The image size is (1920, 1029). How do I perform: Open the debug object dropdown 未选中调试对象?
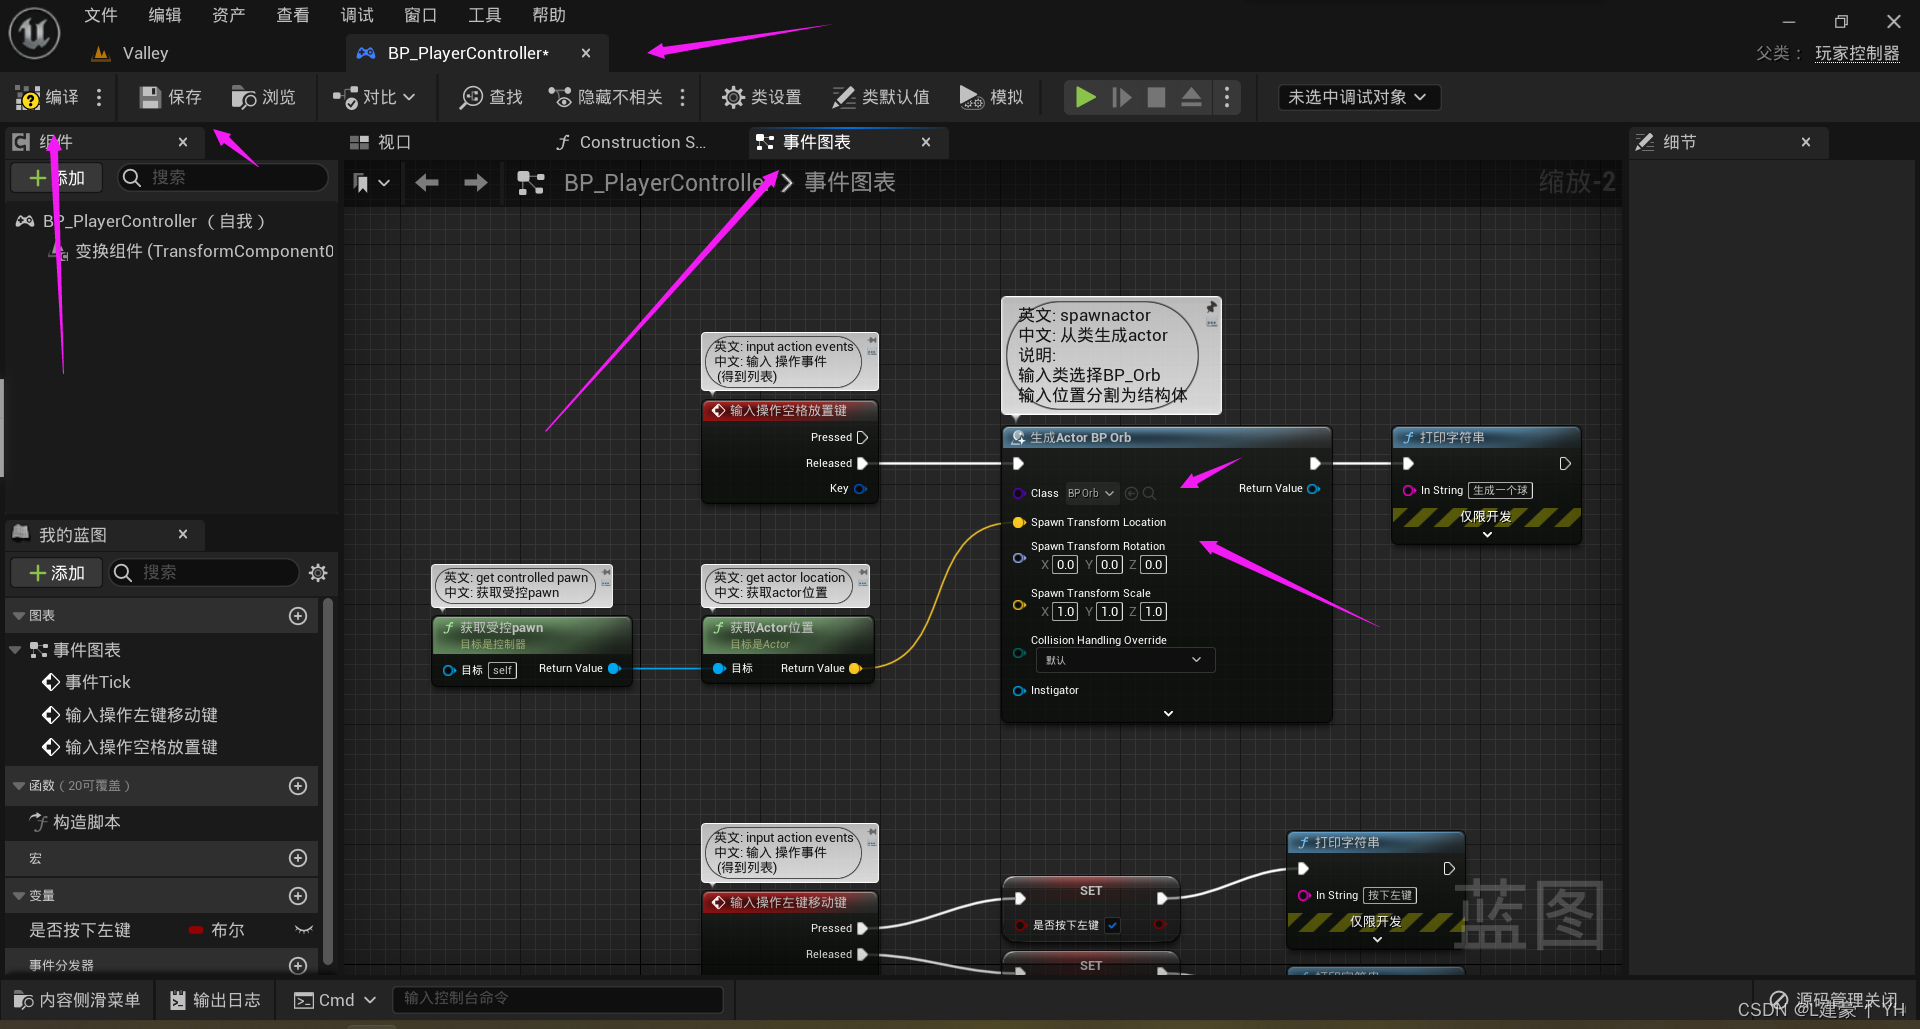[x=1358, y=97]
